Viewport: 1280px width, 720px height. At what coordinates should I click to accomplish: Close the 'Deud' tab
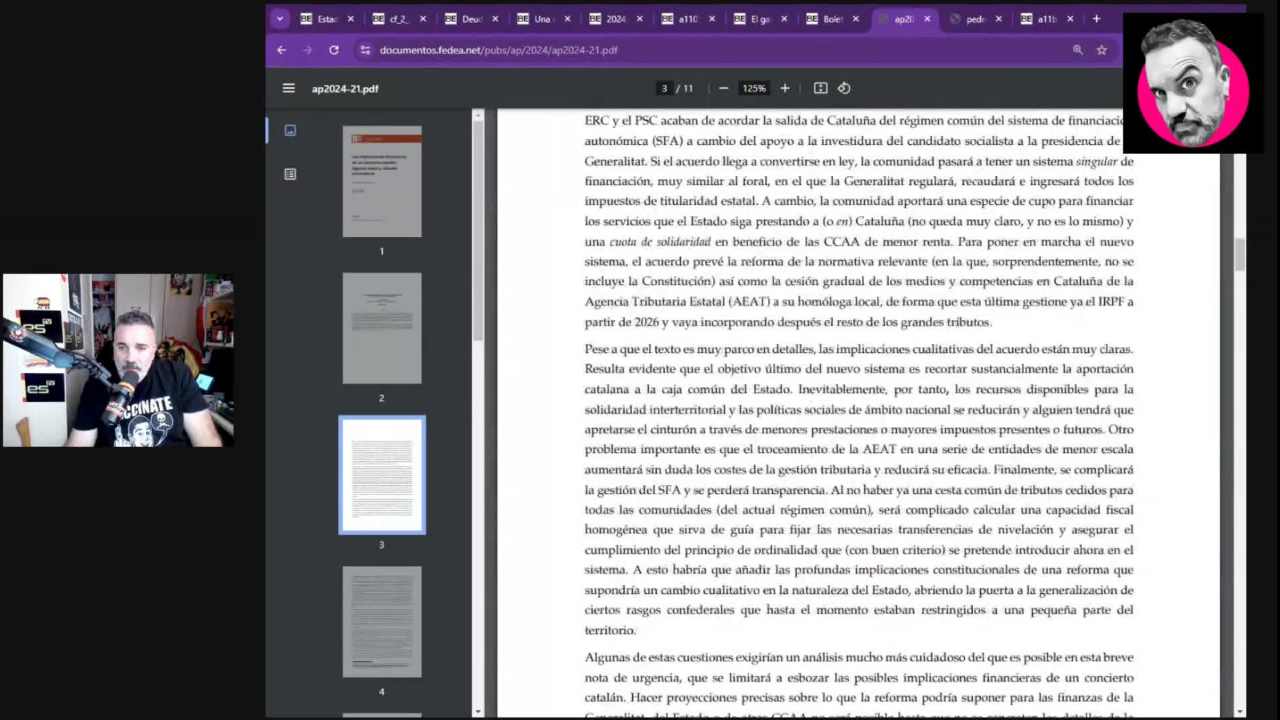tap(495, 19)
